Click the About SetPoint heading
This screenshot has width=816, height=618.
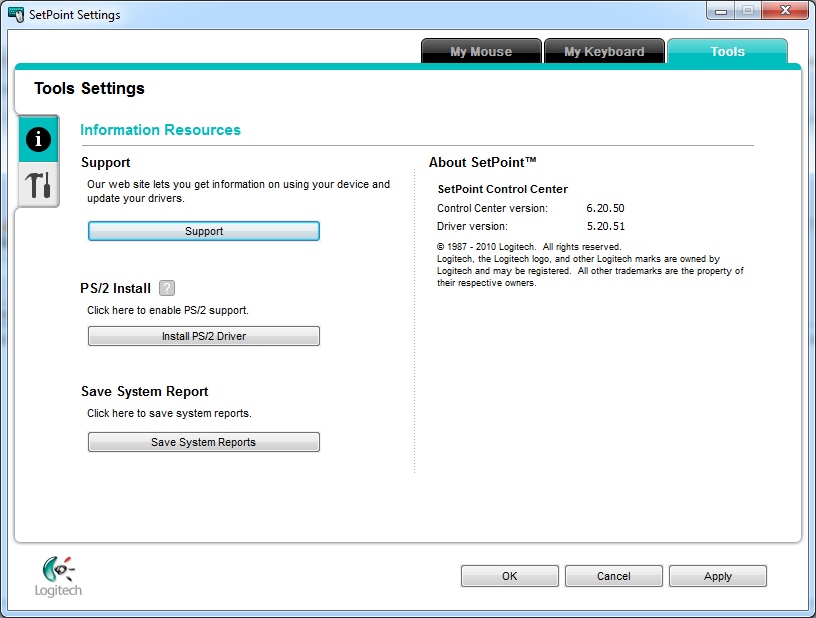482,162
